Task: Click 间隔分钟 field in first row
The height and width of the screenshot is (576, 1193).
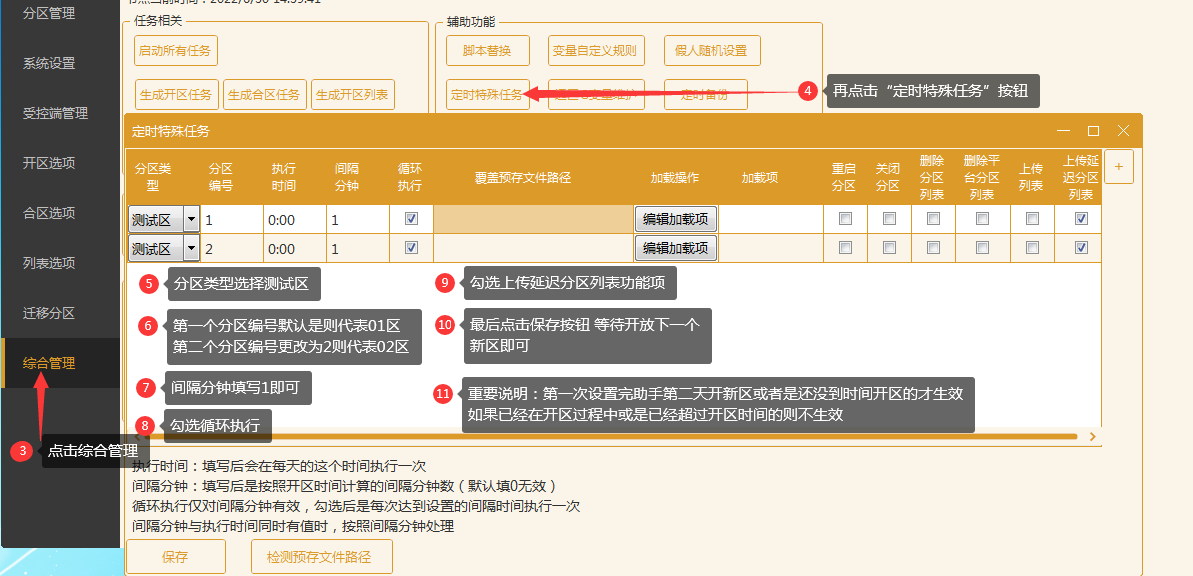Action: (357, 220)
